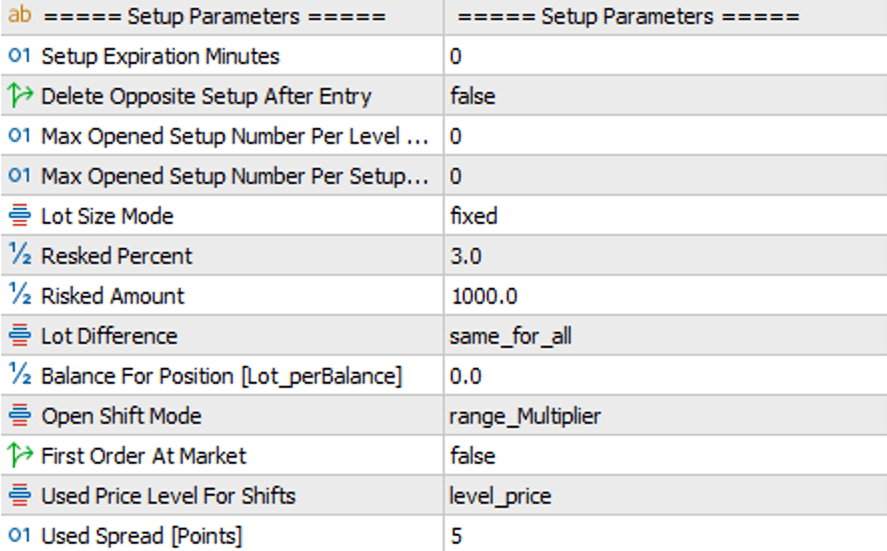Image resolution: width=887 pixels, height=551 pixels.
Task: Select 'Max Opened Setup Number Per Setup' label
Action: coord(235,176)
